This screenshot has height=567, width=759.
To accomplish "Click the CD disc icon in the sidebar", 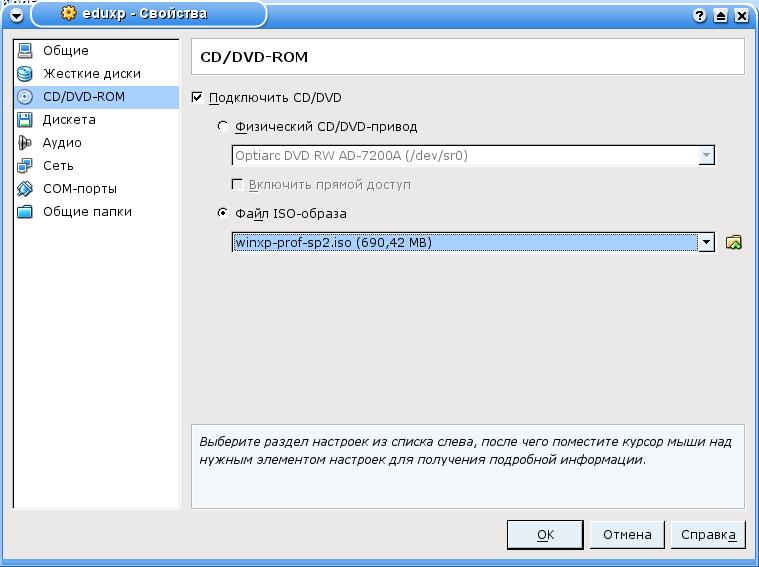I will 25,97.
